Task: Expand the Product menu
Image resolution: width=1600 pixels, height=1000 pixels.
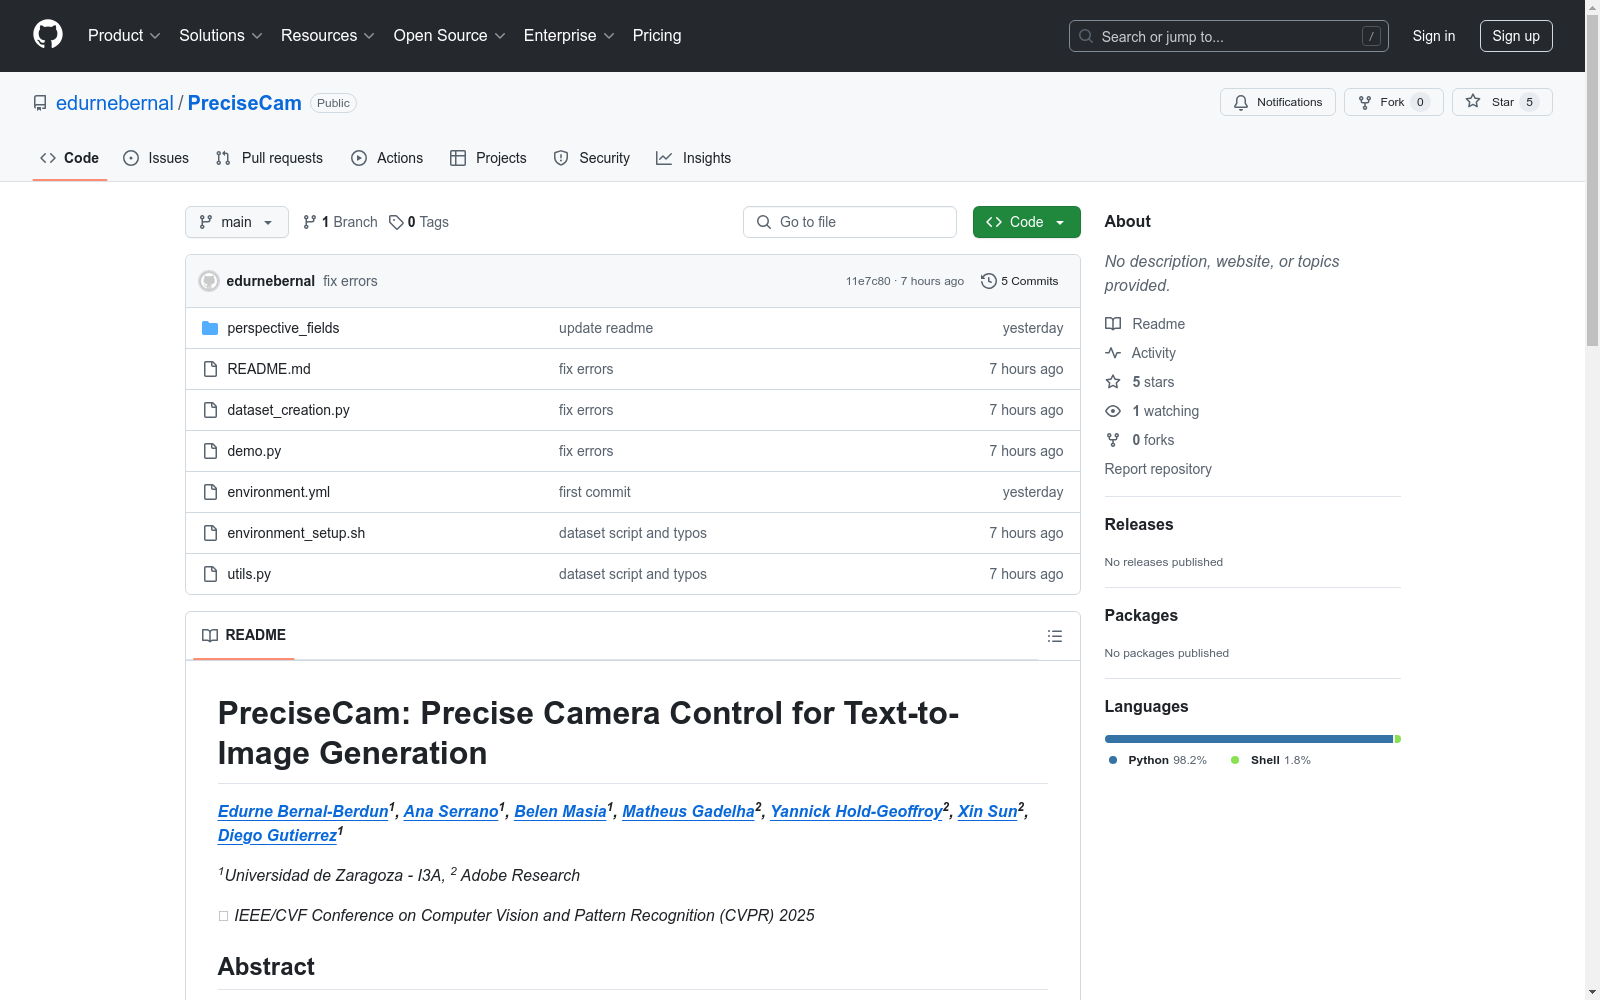Action: (124, 35)
